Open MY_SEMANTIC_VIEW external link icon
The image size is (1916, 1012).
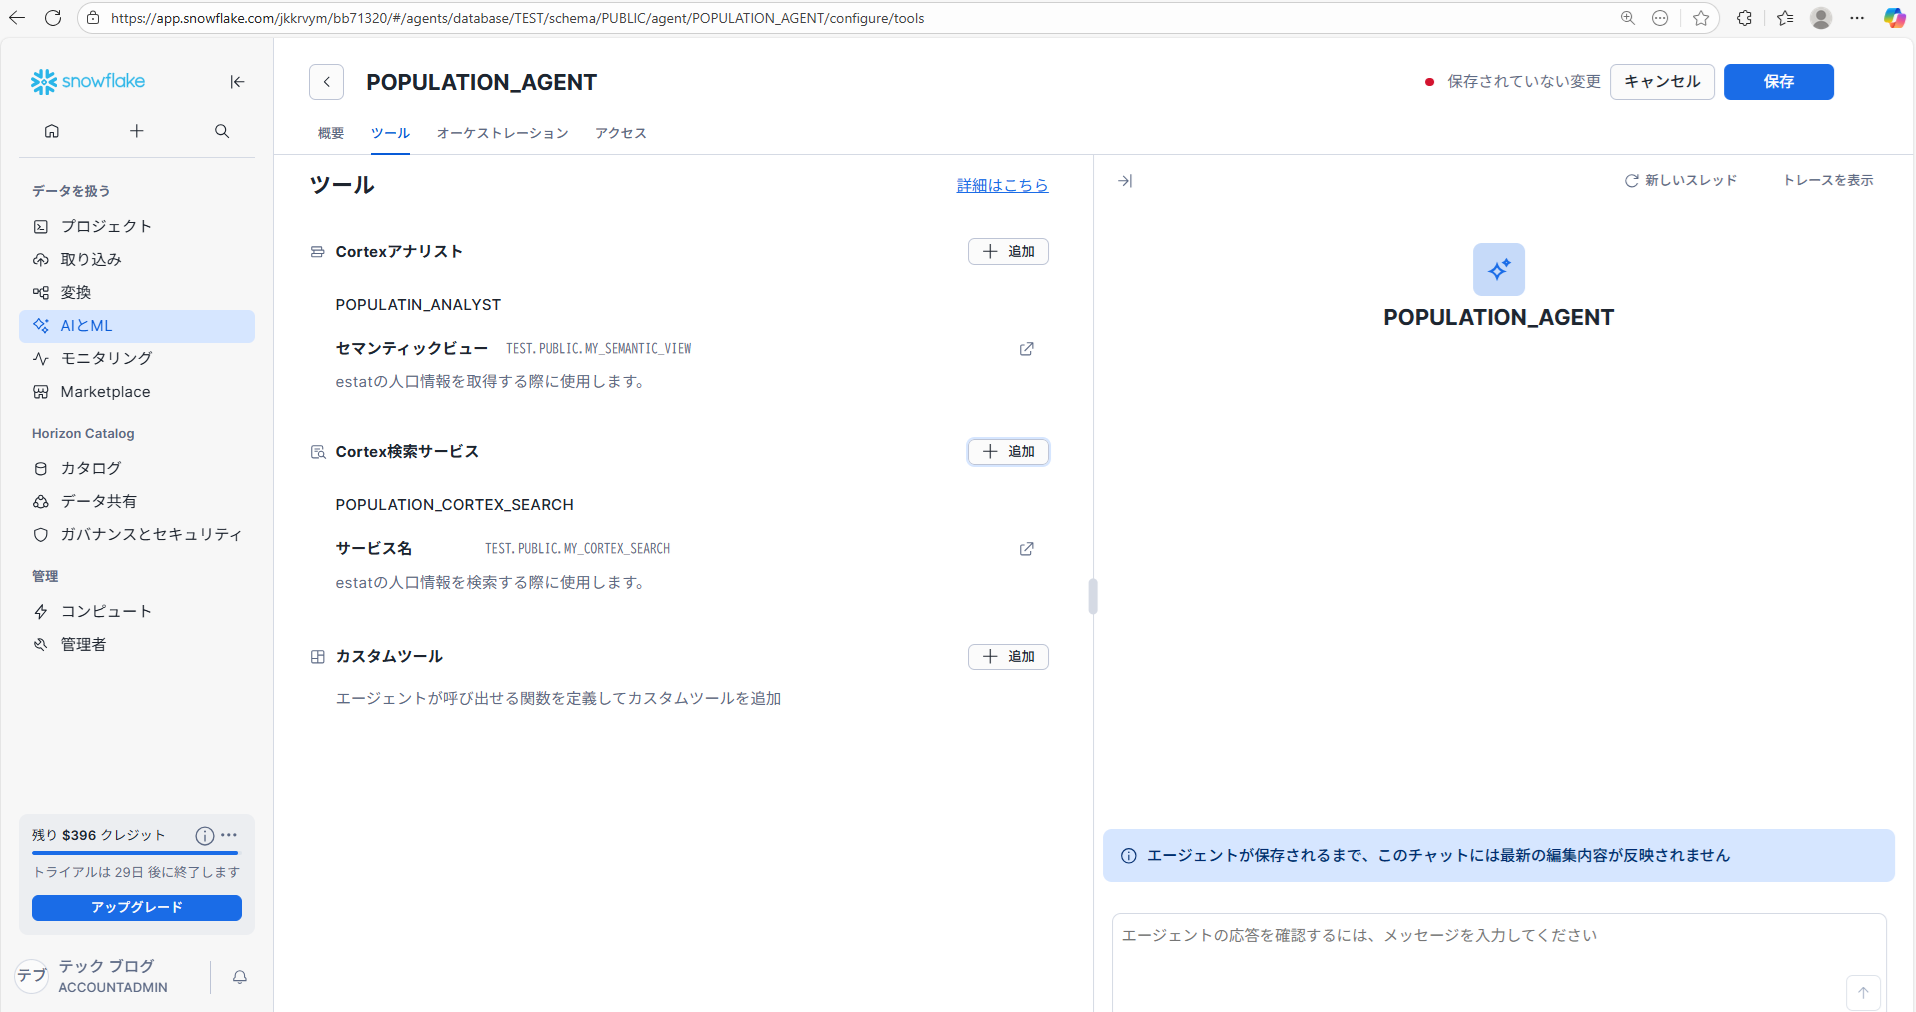click(1026, 349)
